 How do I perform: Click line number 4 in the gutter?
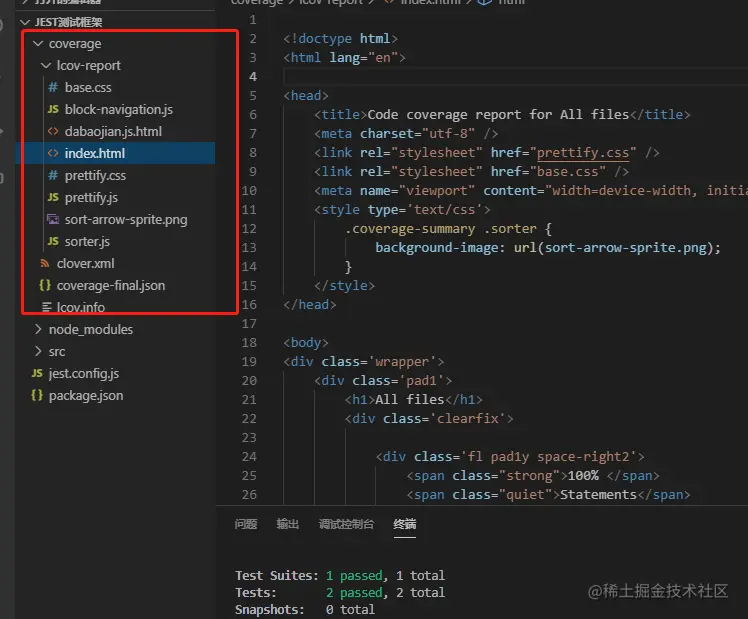[253, 76]
